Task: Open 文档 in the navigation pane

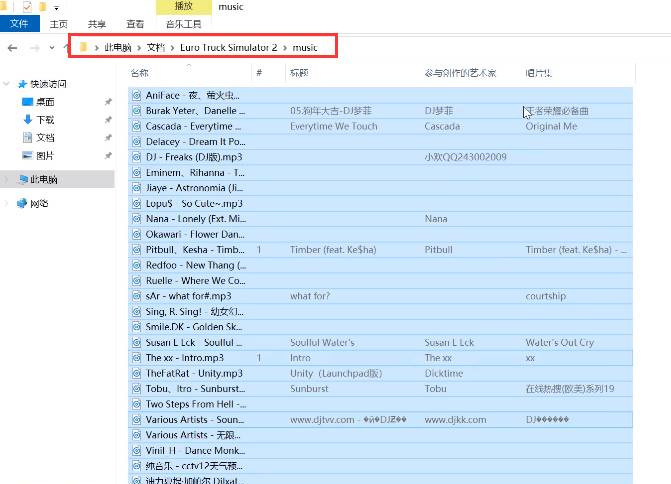Action: pos(45,138)
